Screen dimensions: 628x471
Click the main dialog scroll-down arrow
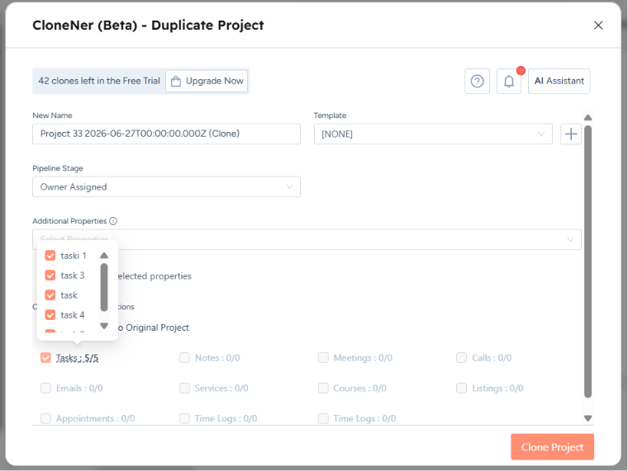588,418
